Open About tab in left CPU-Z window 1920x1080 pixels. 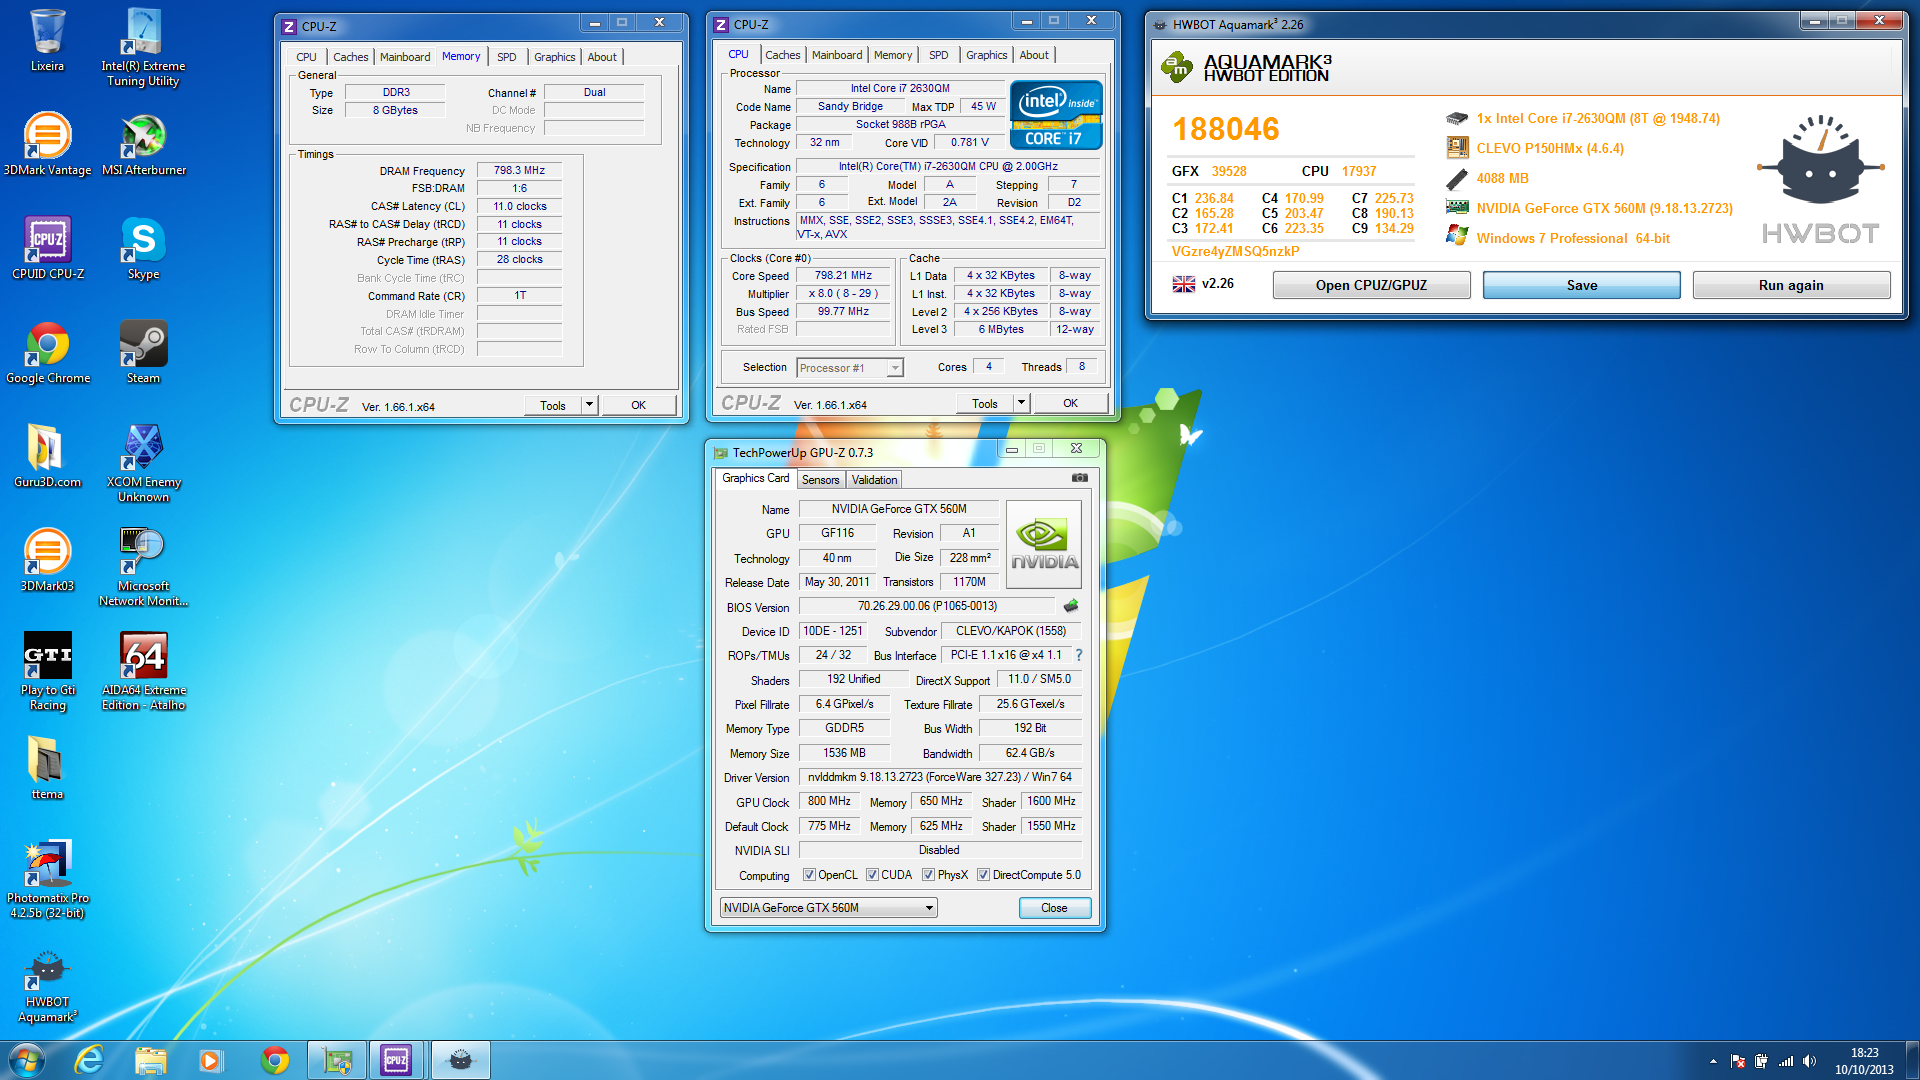[x=601, y=57]
